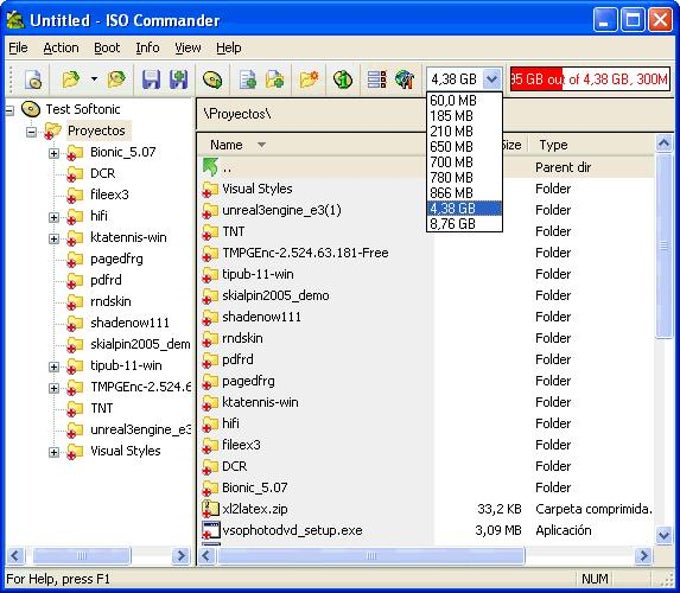This screenshot has height=593, width=680.
Task: Go up via the parent dir arrow
Action: pyautogui.click(x=210, y=167)
